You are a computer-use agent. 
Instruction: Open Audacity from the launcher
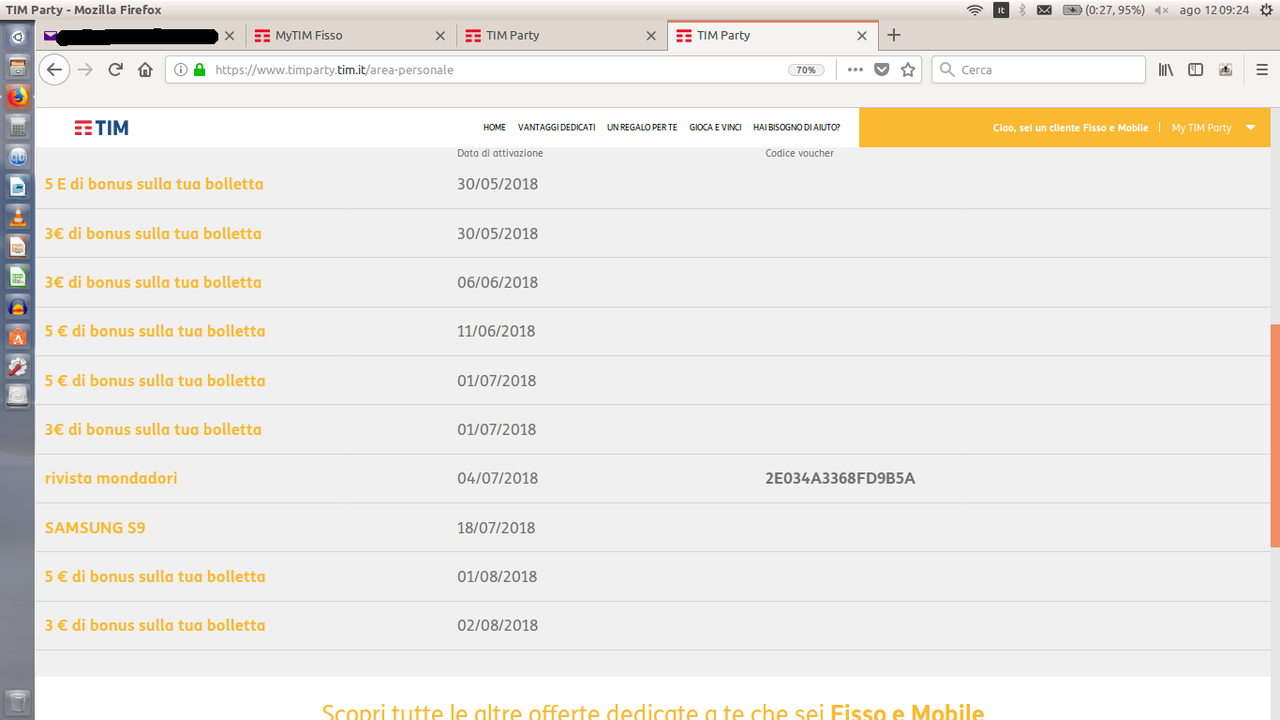pos(17,307)
